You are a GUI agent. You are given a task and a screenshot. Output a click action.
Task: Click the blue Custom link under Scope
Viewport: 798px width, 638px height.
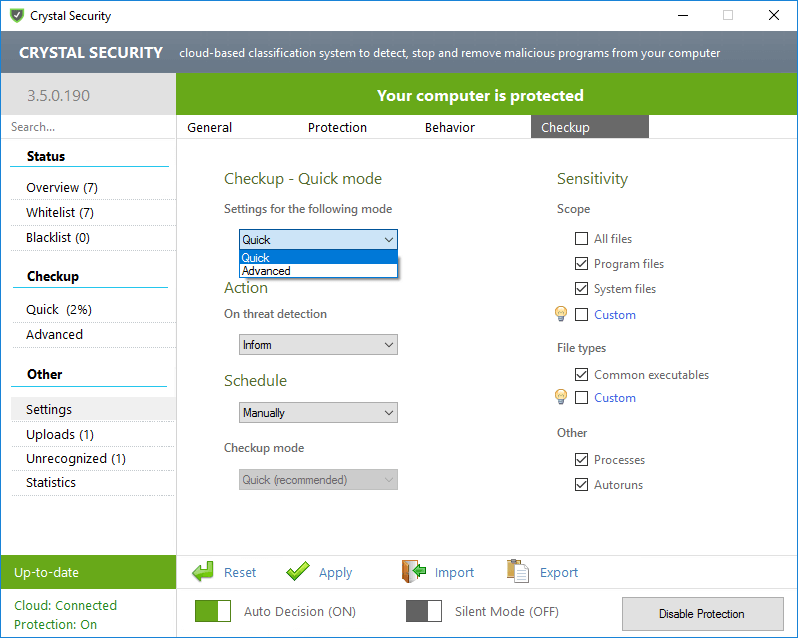(x=615, y=314)
